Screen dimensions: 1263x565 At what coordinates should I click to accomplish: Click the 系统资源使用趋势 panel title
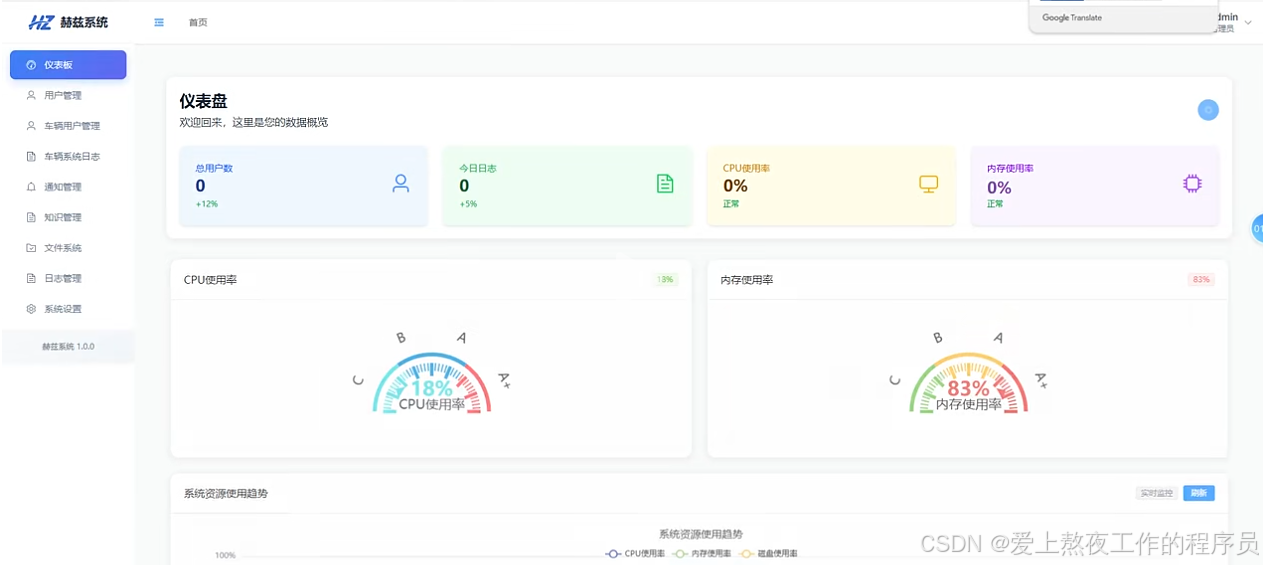tap(226, 493)
